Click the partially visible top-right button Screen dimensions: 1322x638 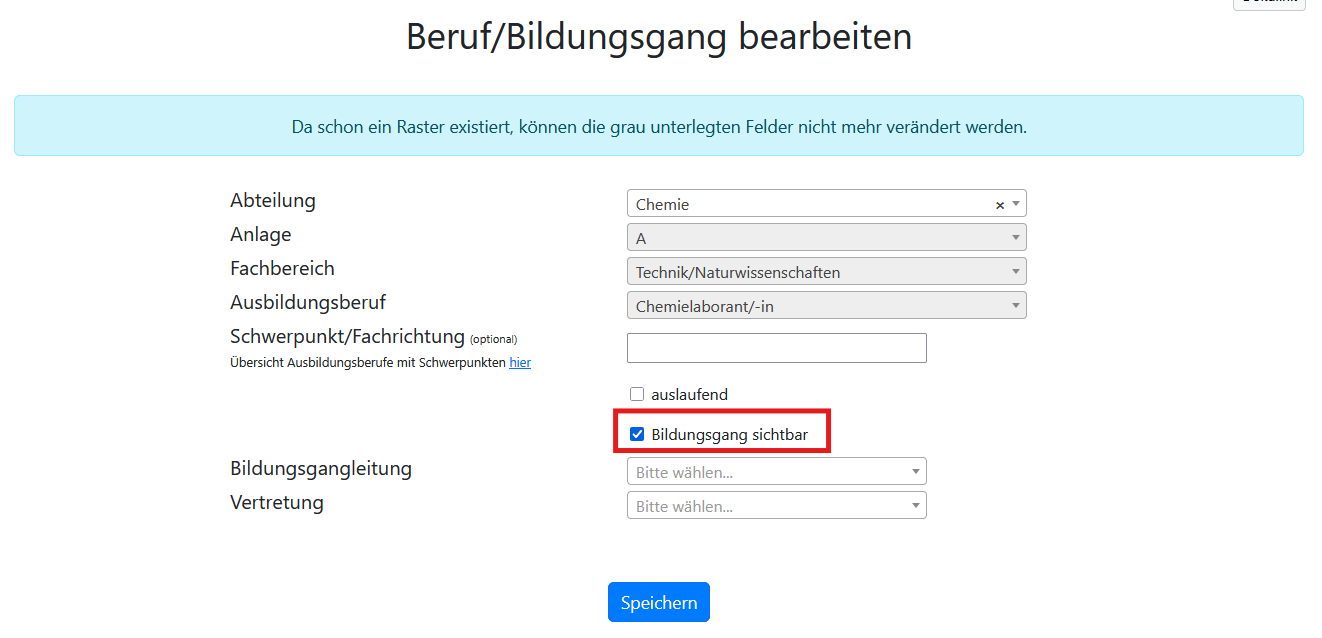1269,4
